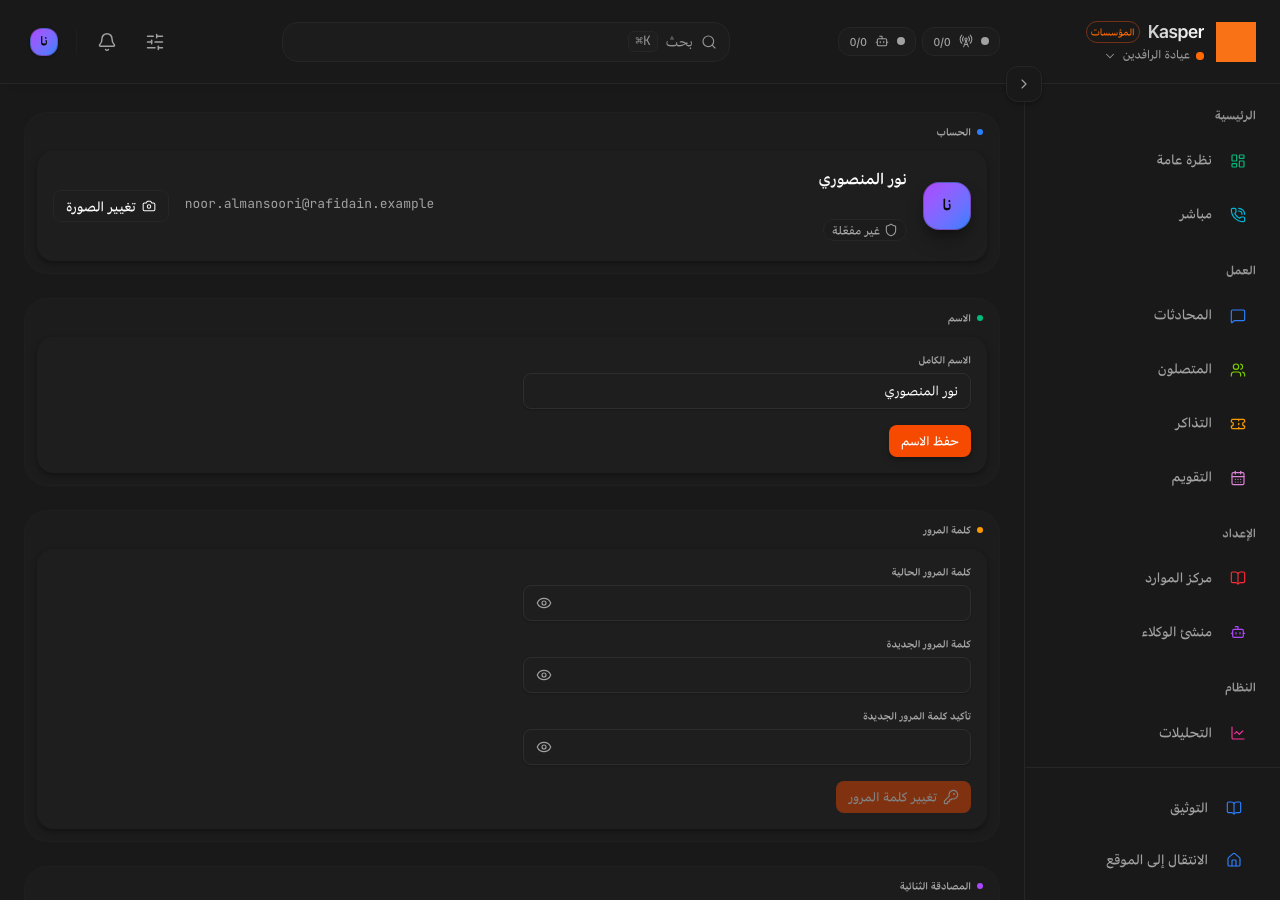Click the email noor.almansoori@rafidain.example
This screenshot has height=900, width=1280.
coord(310,204)
